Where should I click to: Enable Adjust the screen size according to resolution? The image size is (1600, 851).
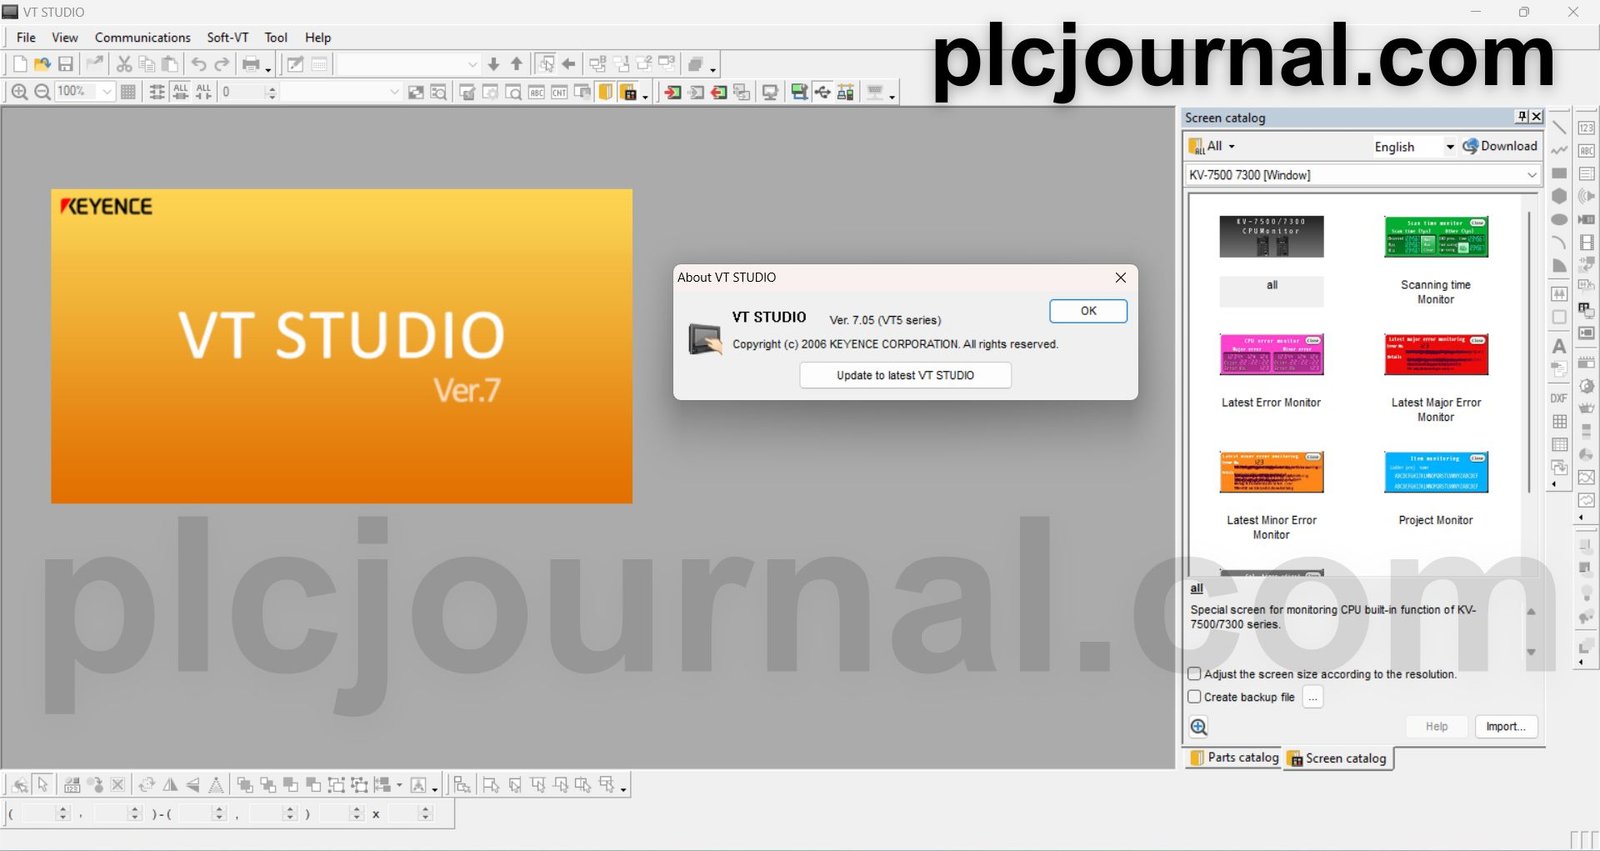click(x=1194, y=674)
